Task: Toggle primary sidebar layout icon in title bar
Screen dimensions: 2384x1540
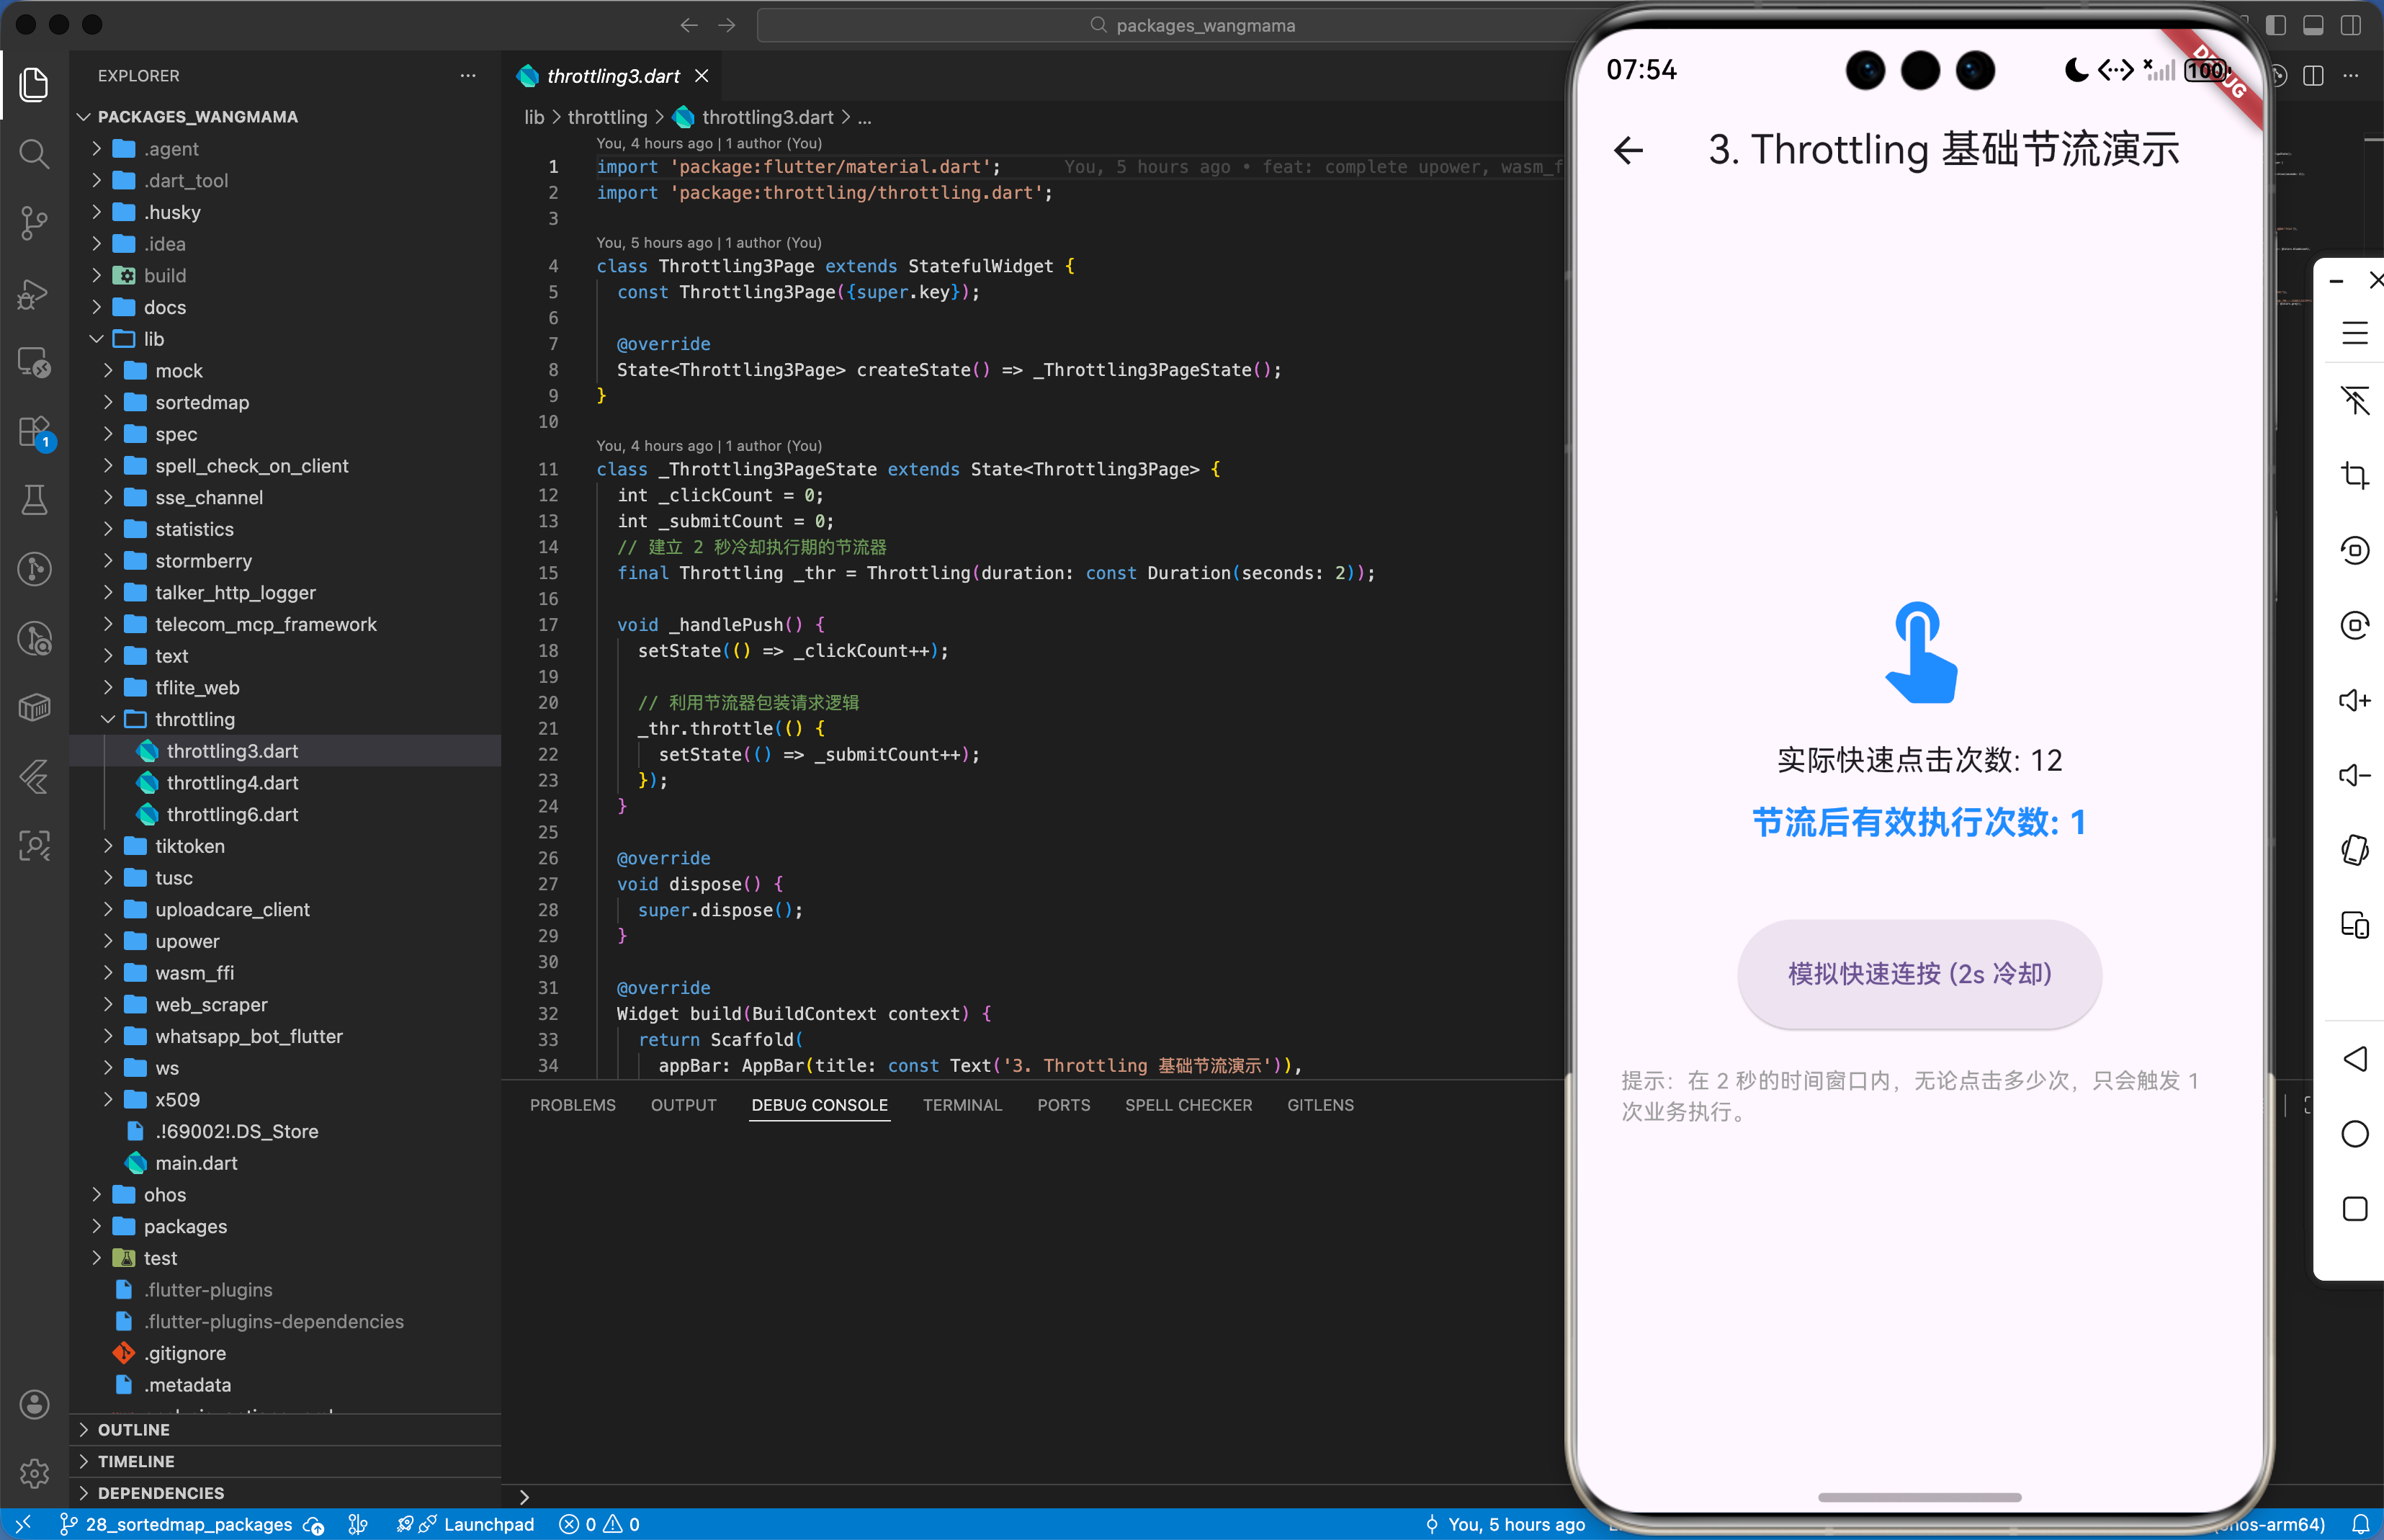Action: point(2276,25)
